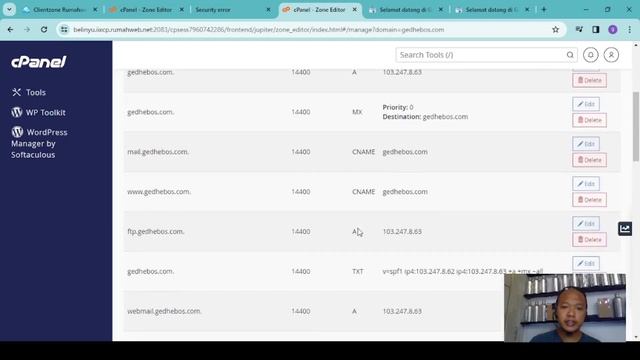Open the user account menu icon
Screen dimensions: 640x360
(611, 55)
